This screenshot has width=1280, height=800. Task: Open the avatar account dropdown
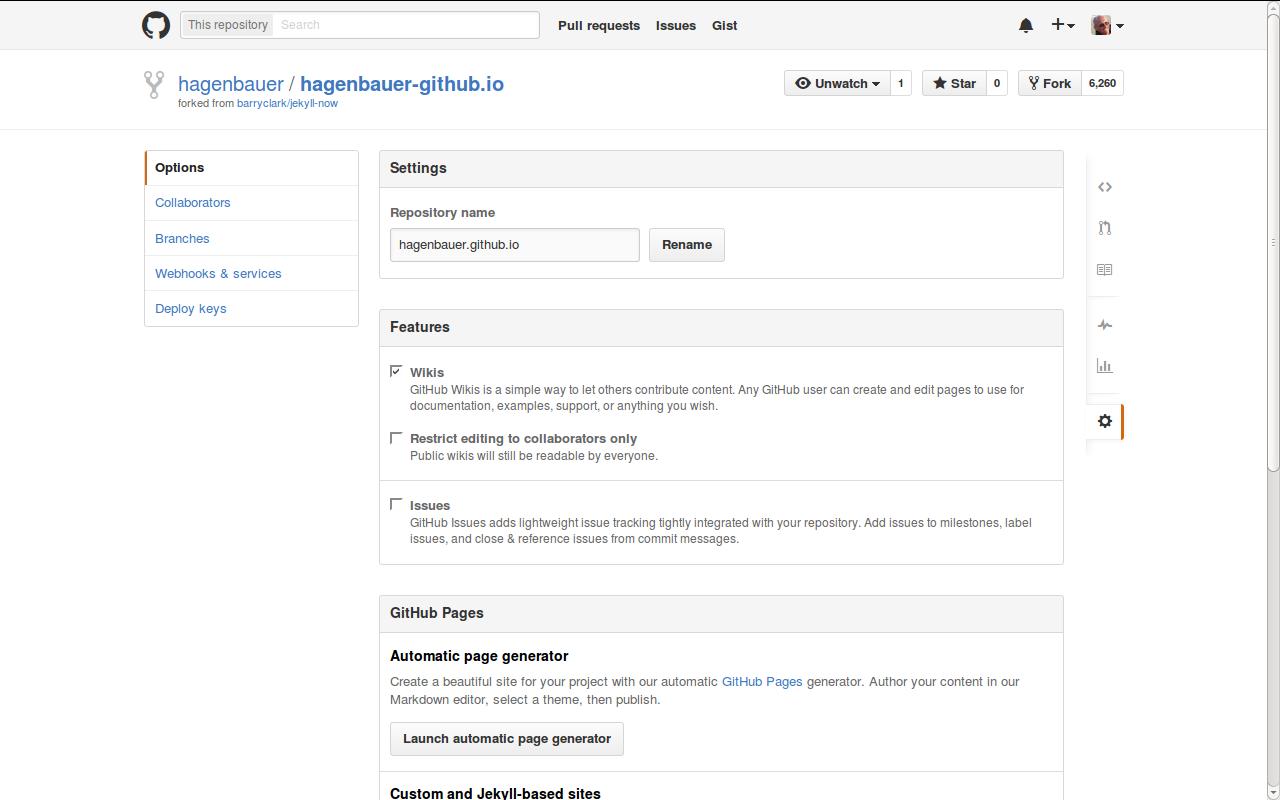[x=1106, y=24]
